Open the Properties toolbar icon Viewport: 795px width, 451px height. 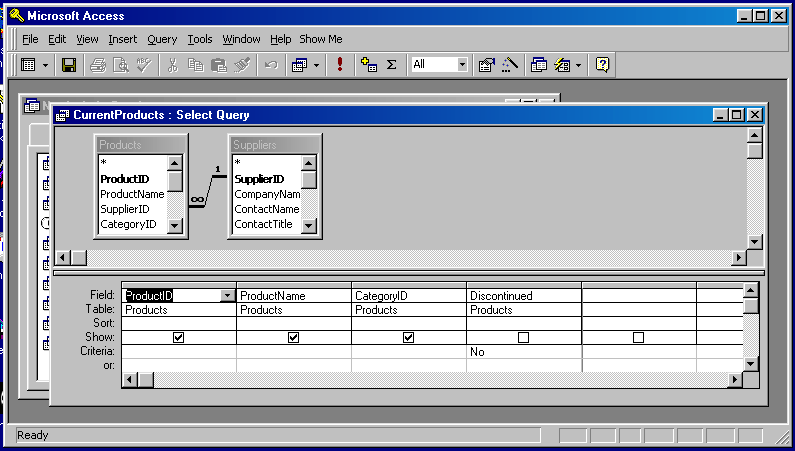(487, 65)
